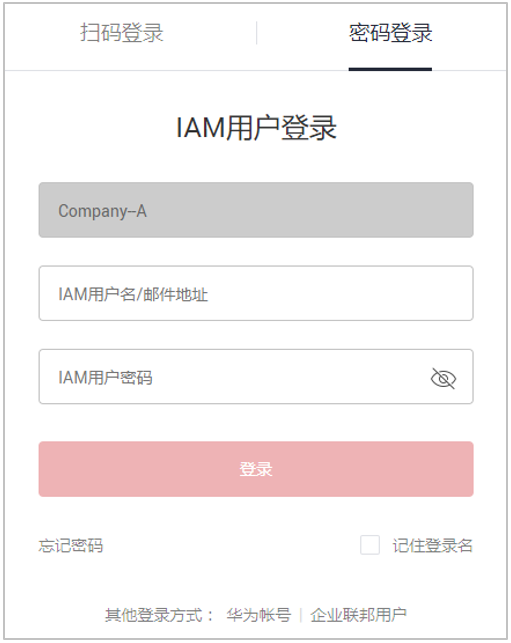
Task: Submit the form with 登录
Action: 256,469
